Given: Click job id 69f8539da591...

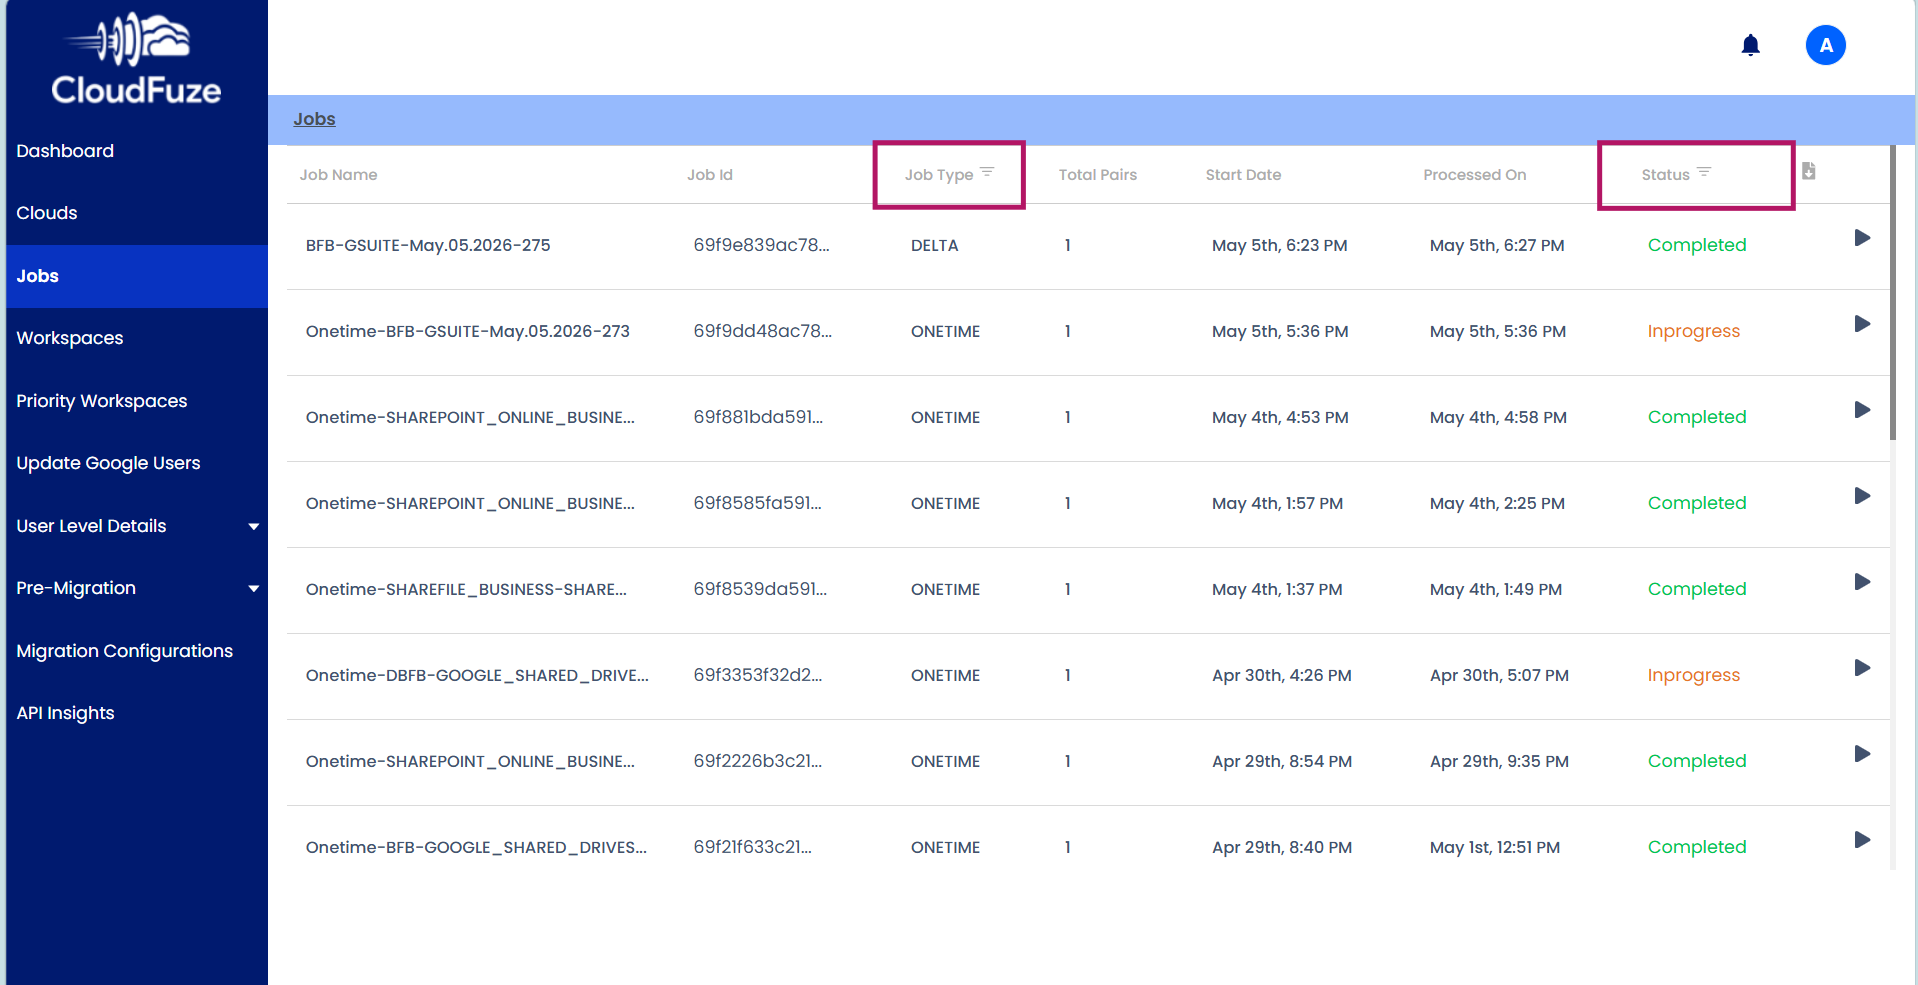Looking at the screenshot, I should click(x=760, y=589).
